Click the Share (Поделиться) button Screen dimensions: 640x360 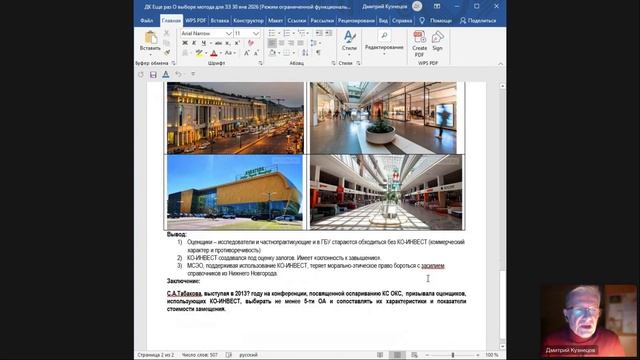(x=478, y=20)
